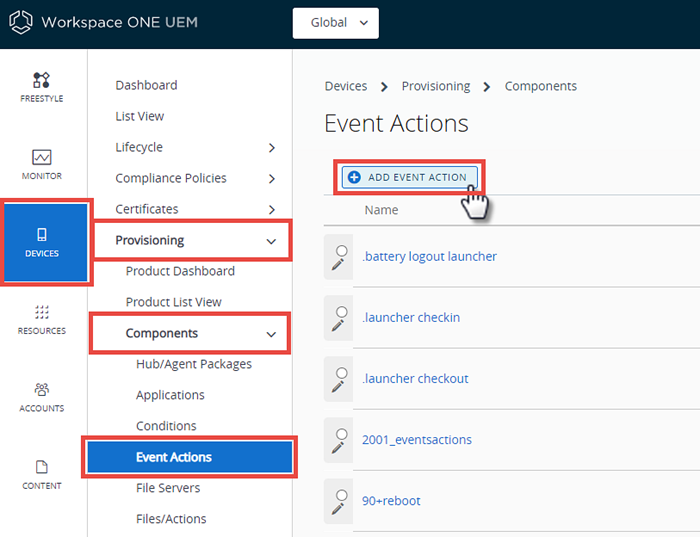
Task: Go to File Servers under Components
Action: tap(168, 488)
